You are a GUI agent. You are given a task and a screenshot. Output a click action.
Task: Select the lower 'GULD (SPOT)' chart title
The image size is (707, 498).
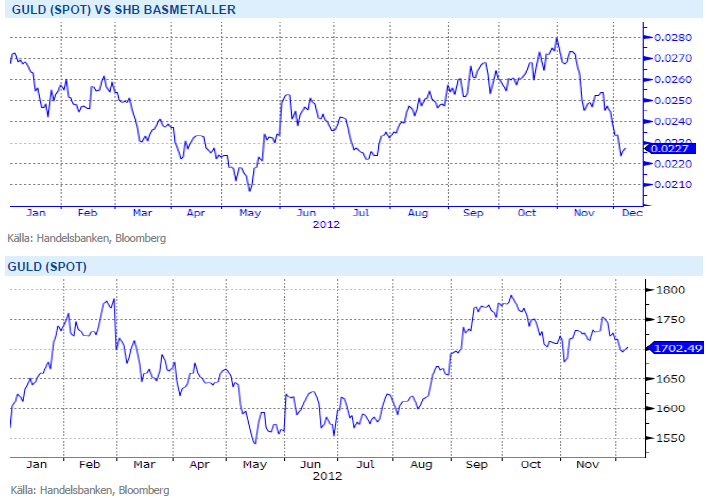tap(46, 267)
